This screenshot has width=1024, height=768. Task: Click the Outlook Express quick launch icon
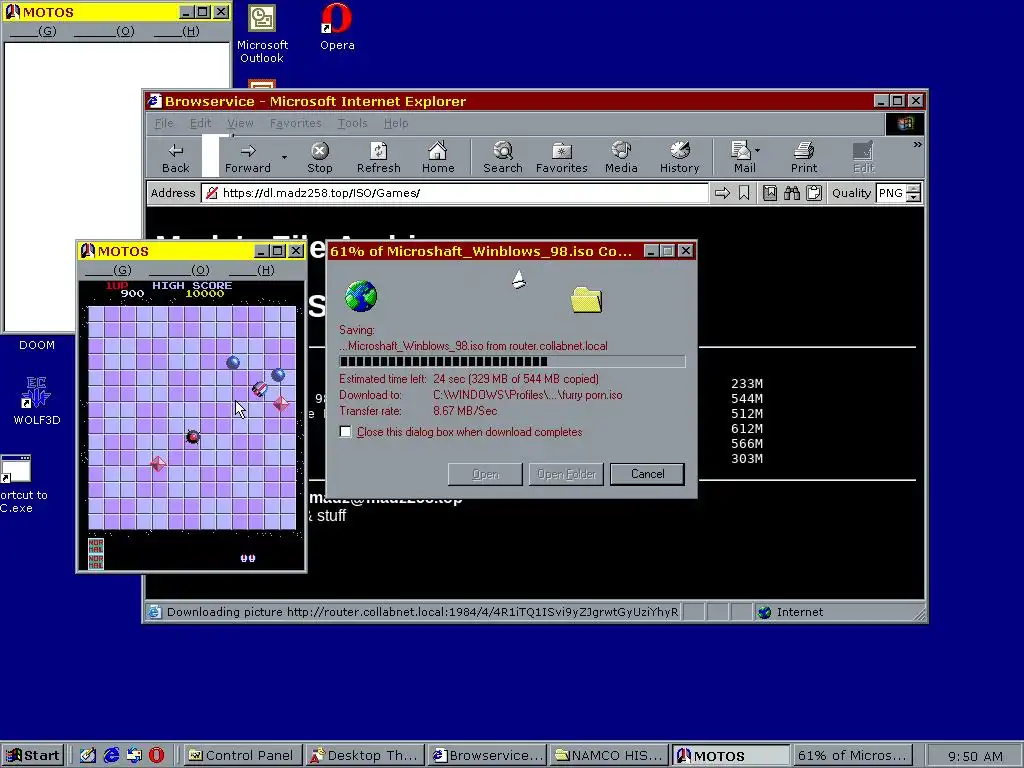point(135,756)
